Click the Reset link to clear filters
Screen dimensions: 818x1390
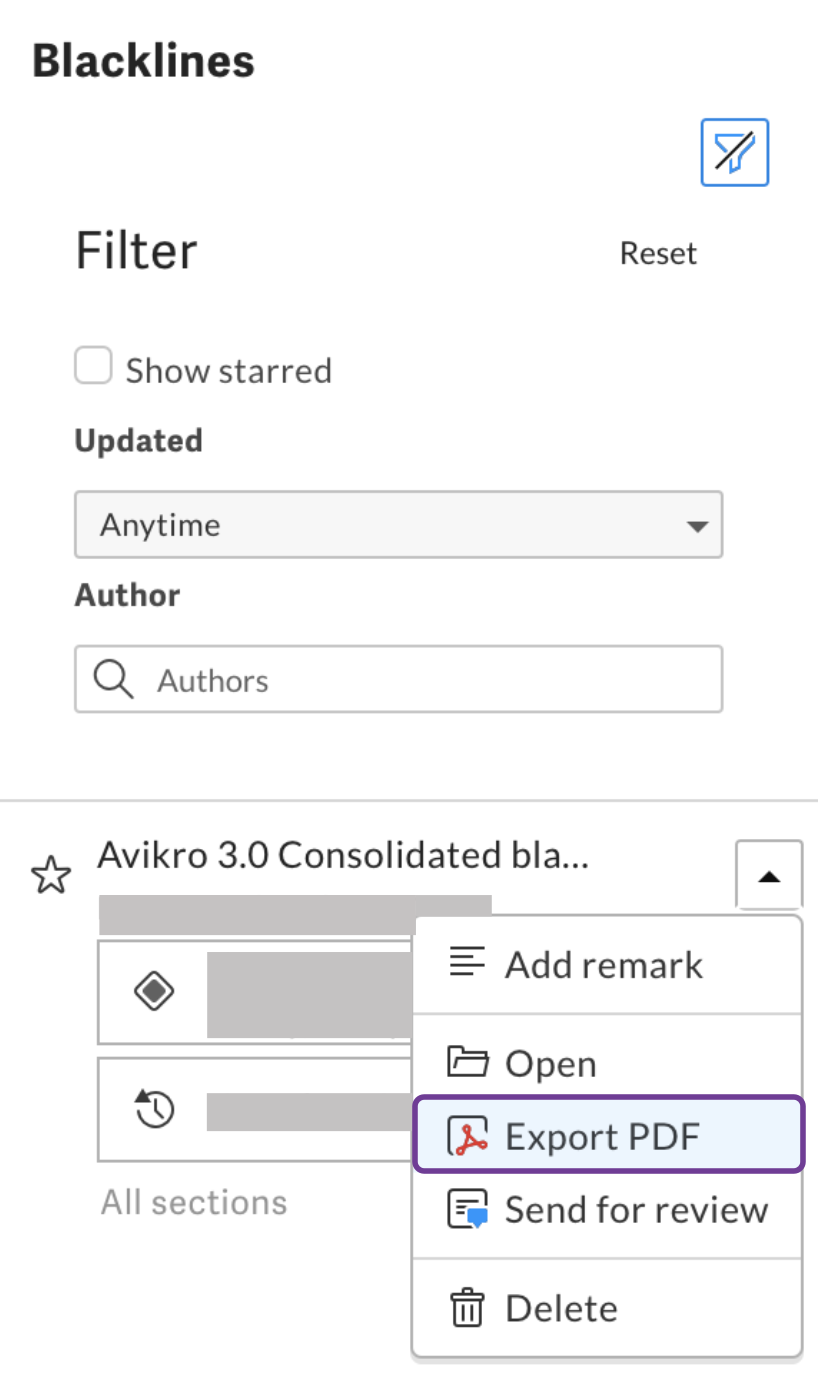[x=658, y=253]
